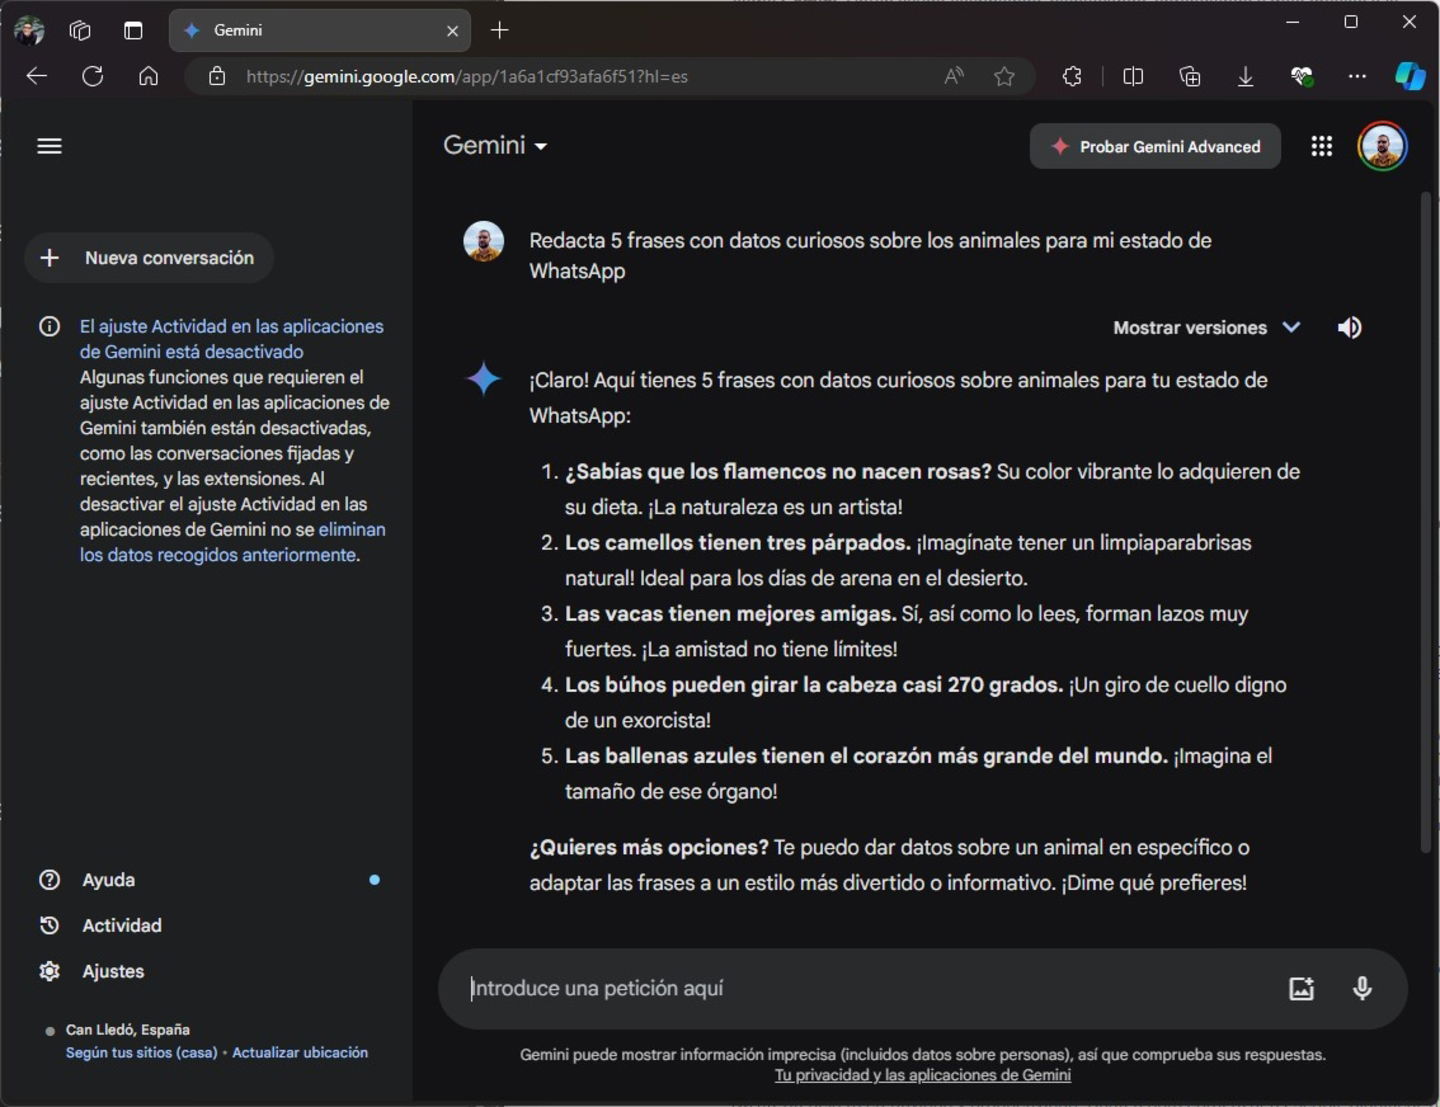
Task: View site information lock icon
Action: click(217, 76)
